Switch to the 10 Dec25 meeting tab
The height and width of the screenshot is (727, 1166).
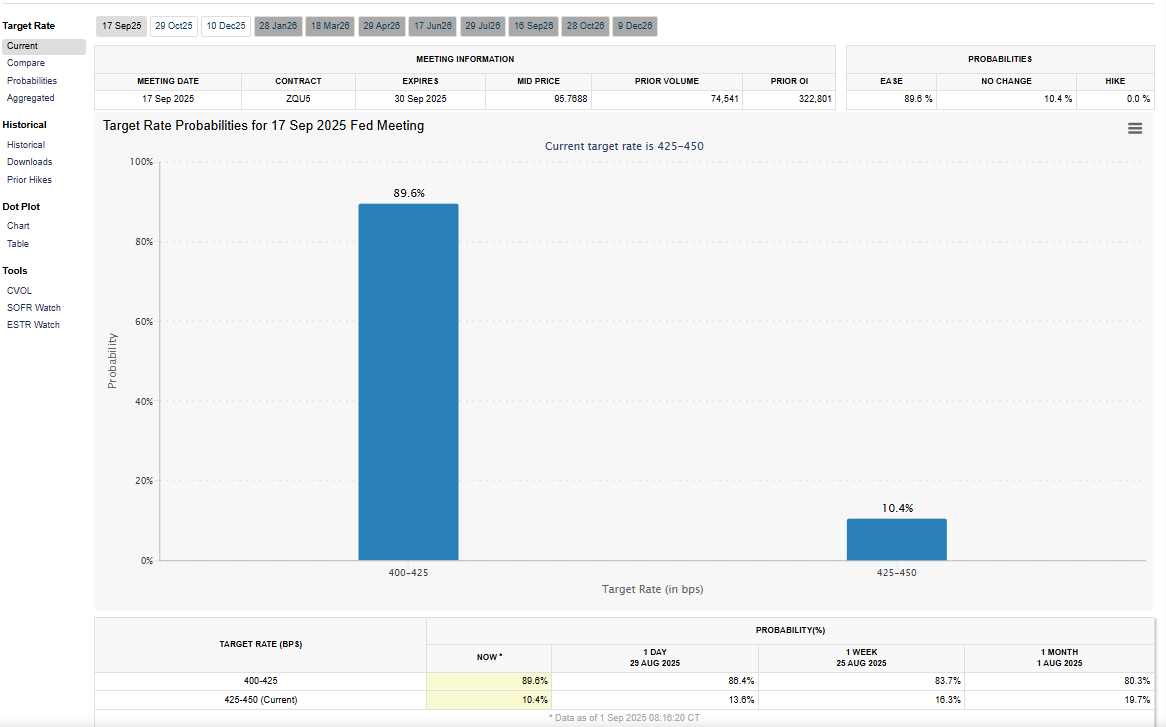226,26
